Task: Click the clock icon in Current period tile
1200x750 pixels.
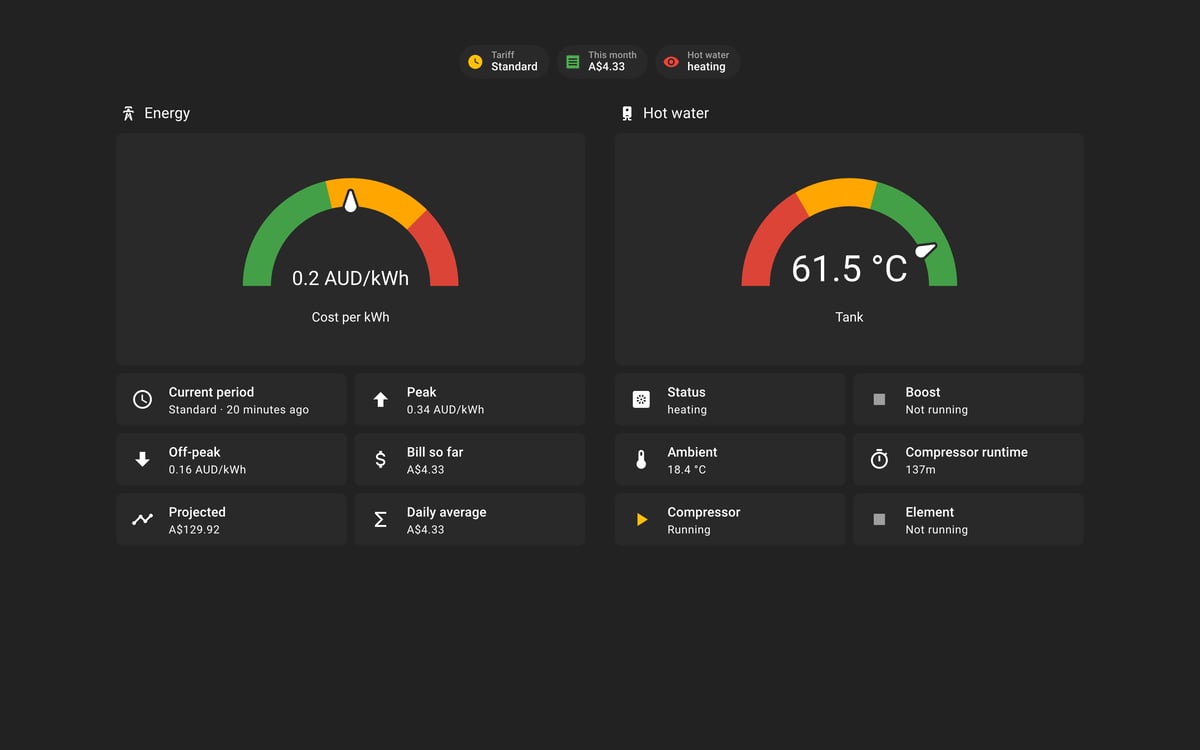Action: point(142,400)
